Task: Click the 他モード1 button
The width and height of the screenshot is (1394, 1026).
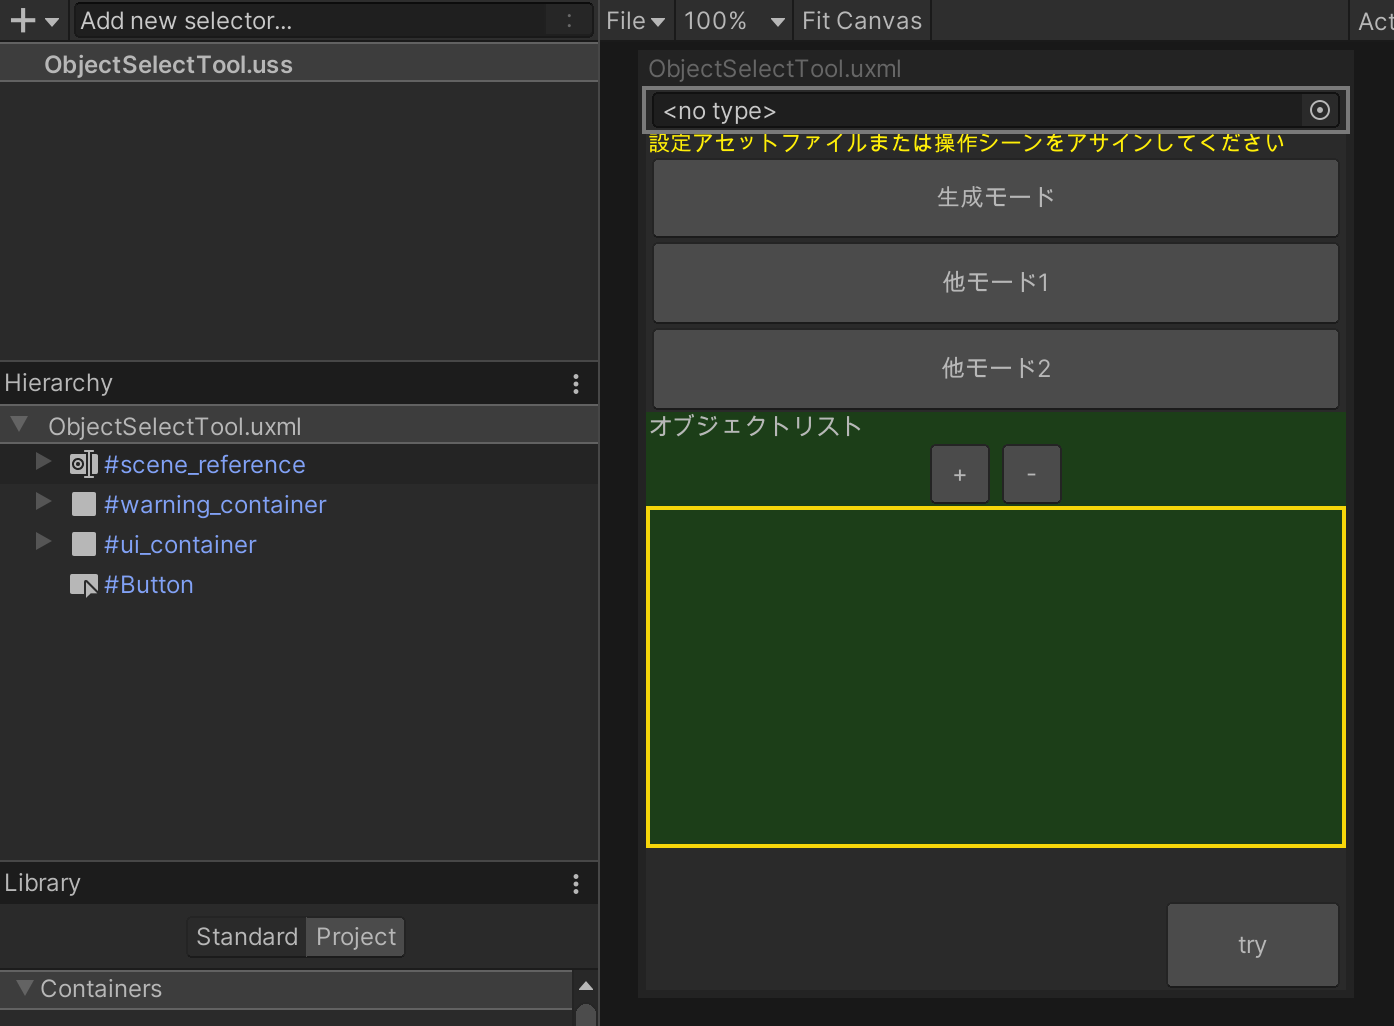Action: coord(996,283)
